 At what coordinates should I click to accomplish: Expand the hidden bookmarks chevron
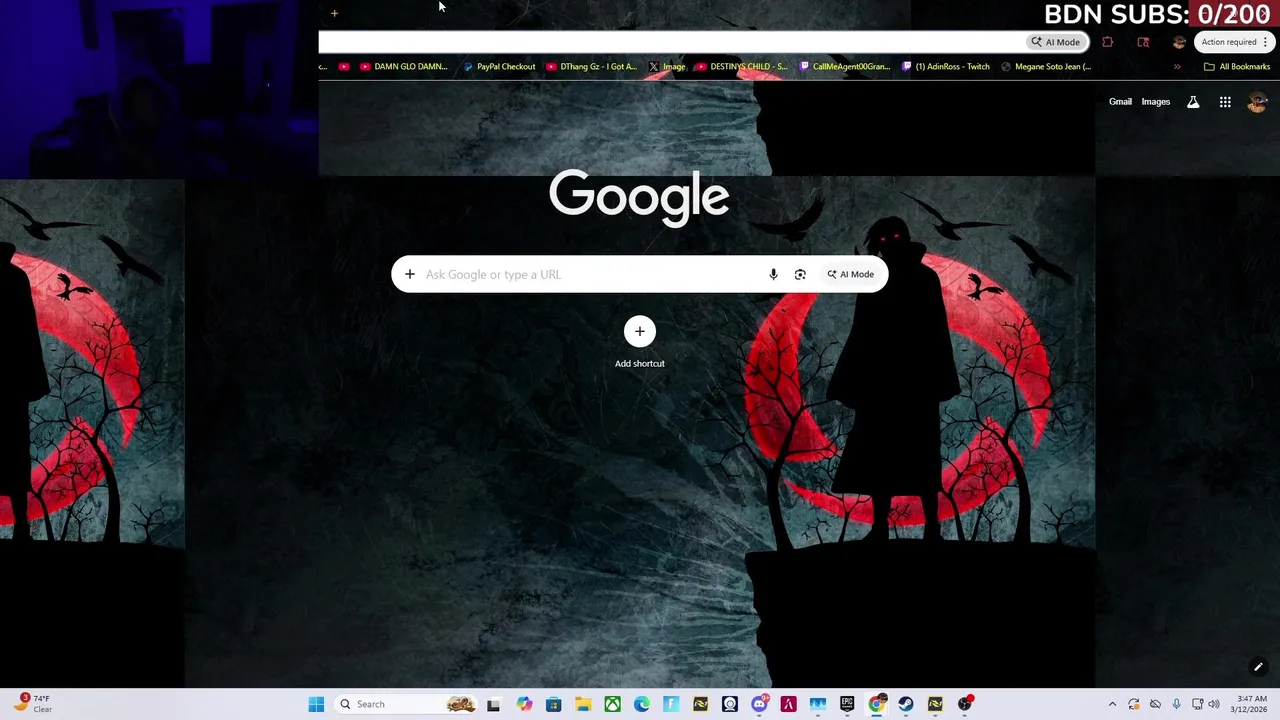(1177, 67)
